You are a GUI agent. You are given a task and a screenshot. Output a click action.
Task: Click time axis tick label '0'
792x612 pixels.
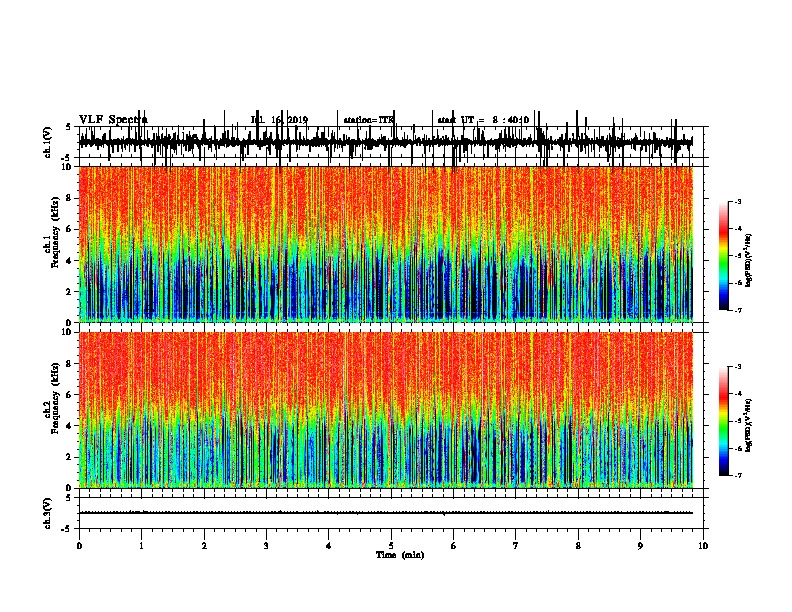pyautogui.click(x=79, y=546)
